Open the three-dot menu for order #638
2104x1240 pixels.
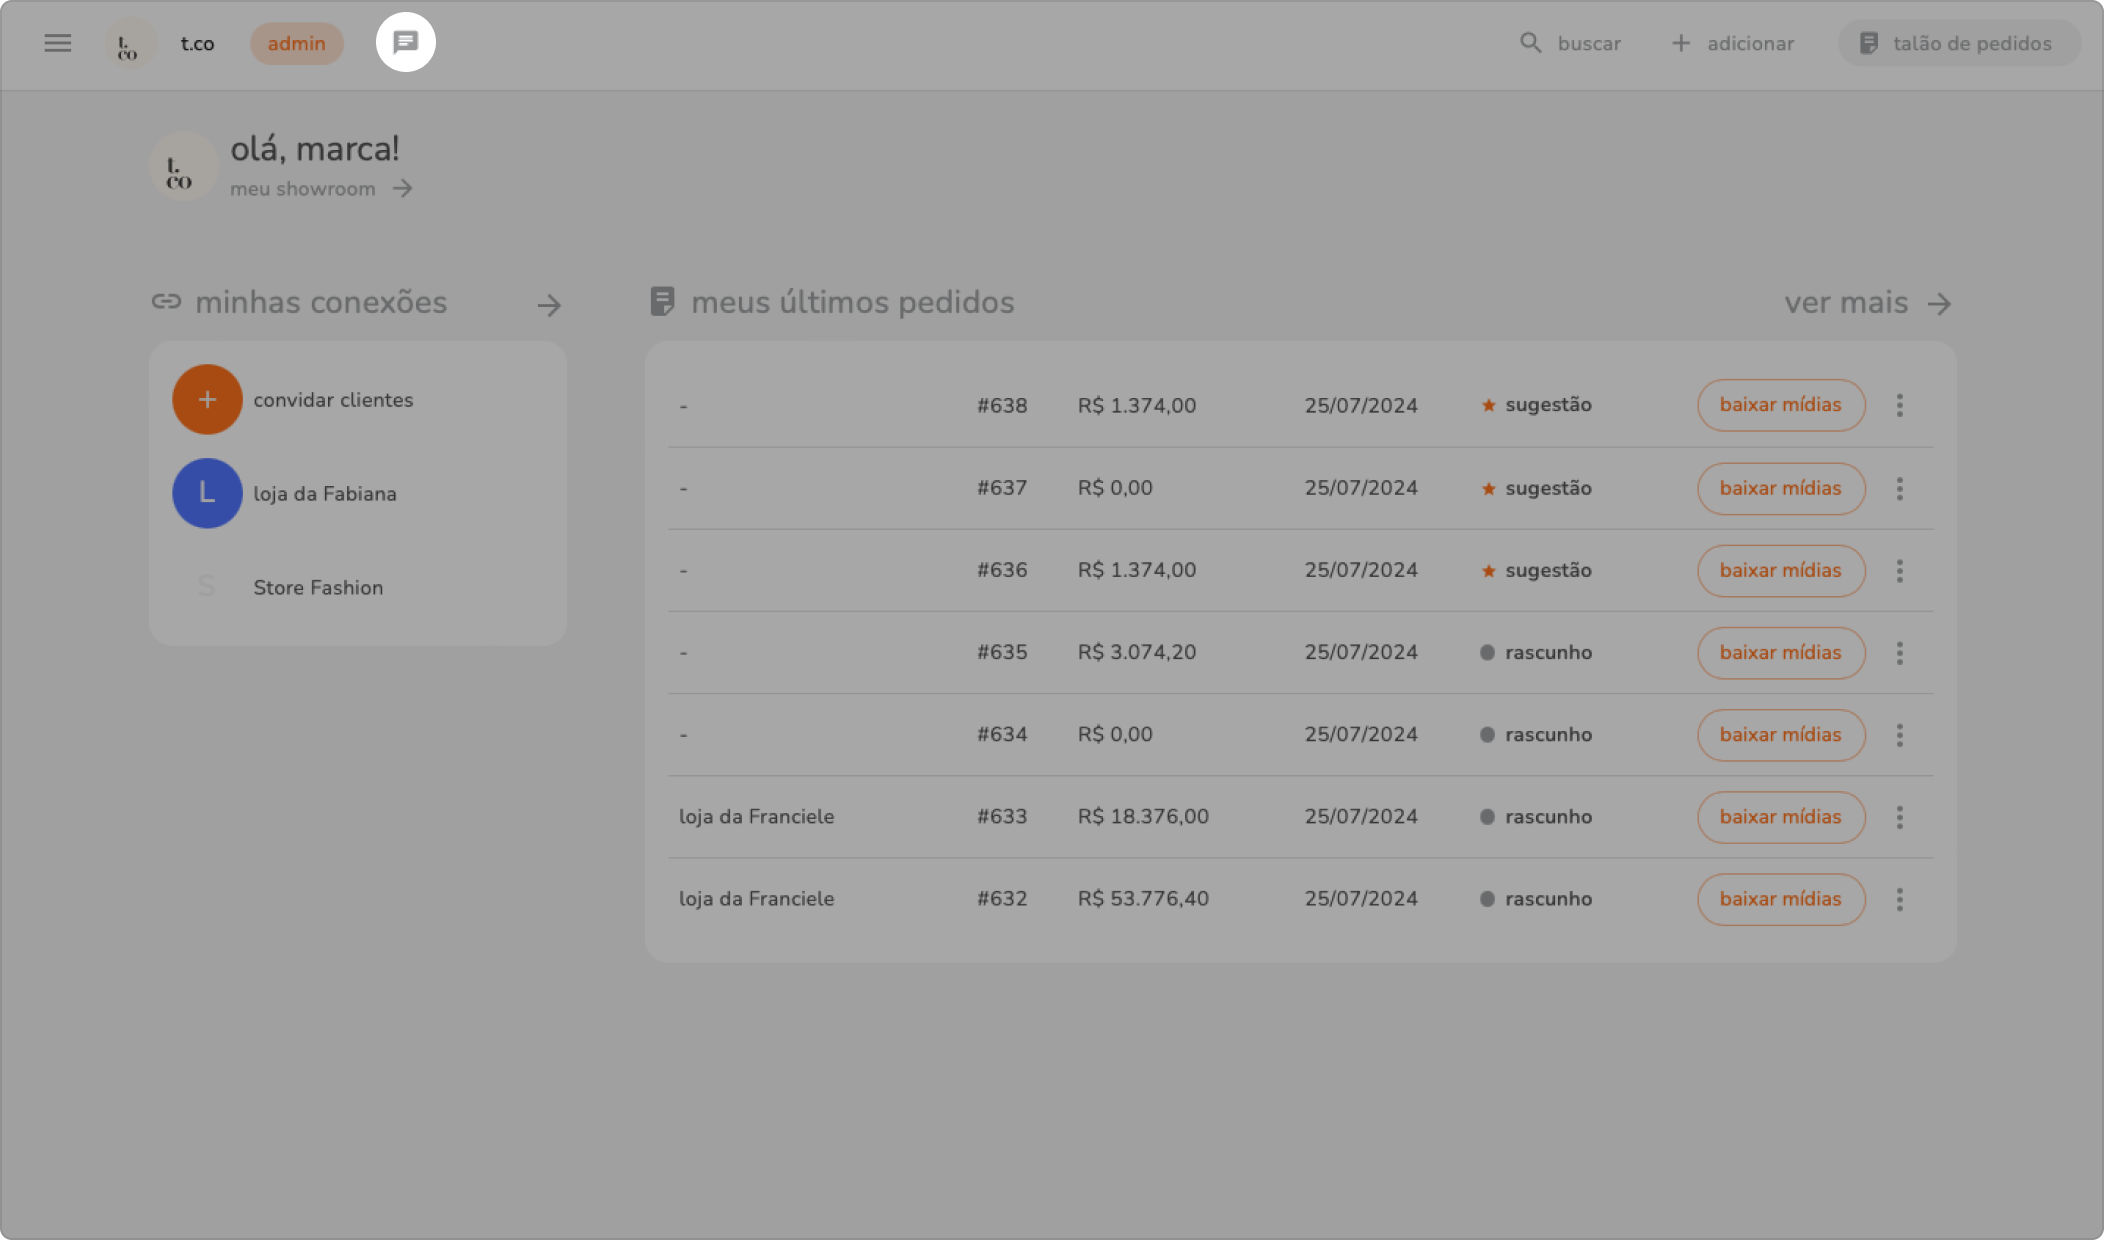pyautogui.click(x=1899, y=405)
